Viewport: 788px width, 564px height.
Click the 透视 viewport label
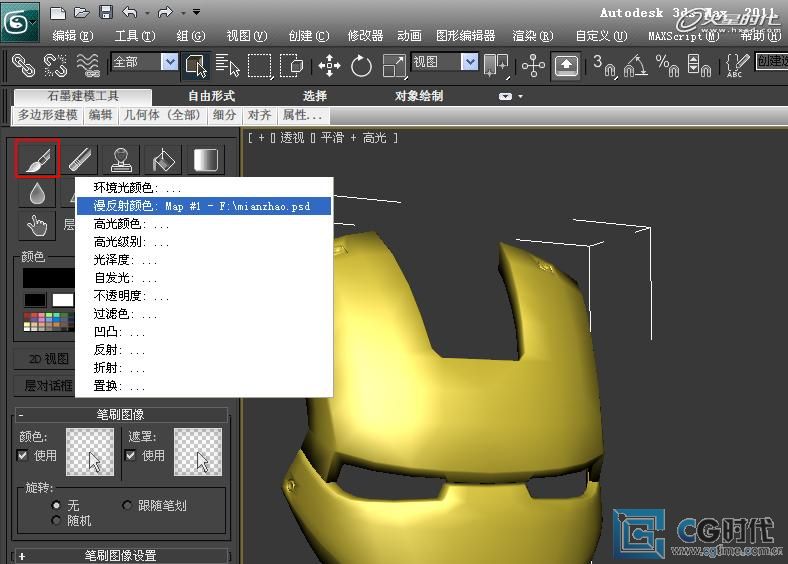(x=292, y=138)
